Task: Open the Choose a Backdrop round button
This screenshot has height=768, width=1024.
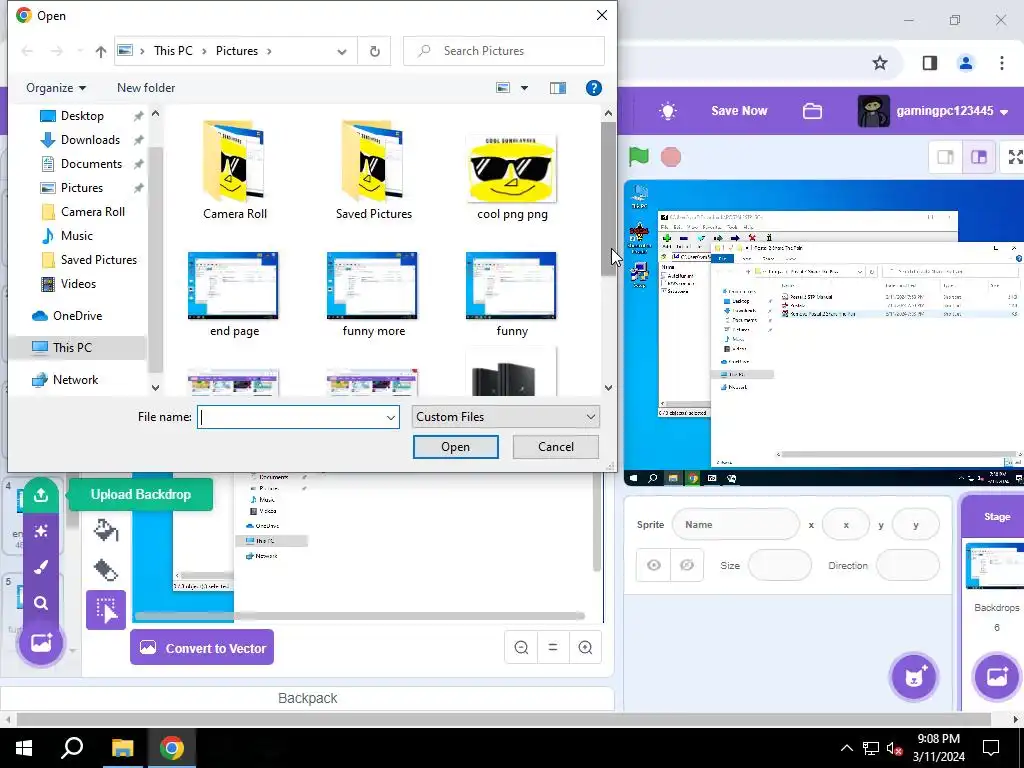Action: pos(40,643)
